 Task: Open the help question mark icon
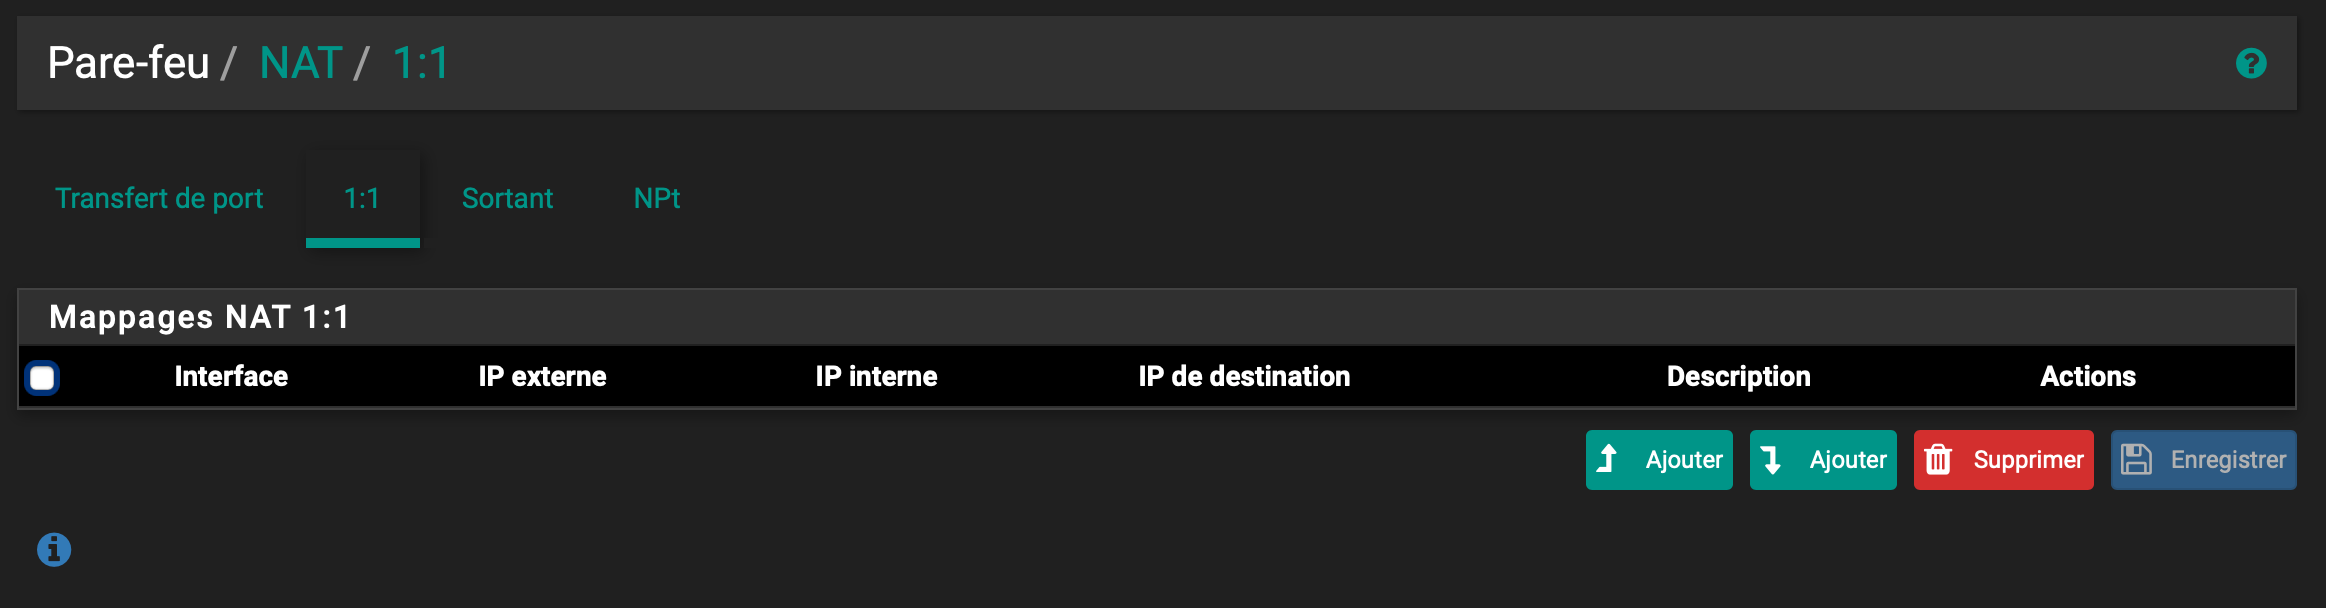coord(2250,64)
